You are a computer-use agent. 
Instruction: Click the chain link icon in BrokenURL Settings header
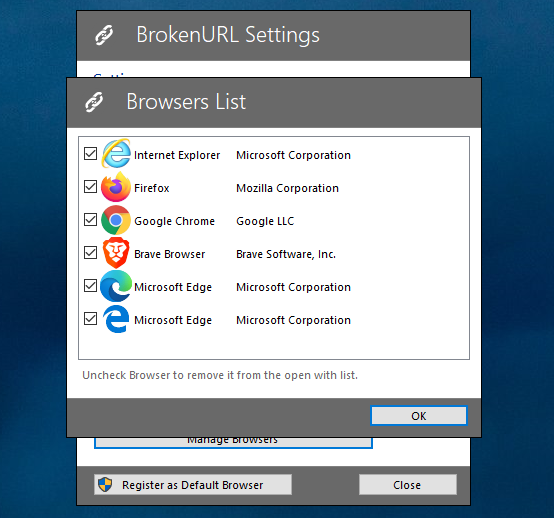coord(104,35)
